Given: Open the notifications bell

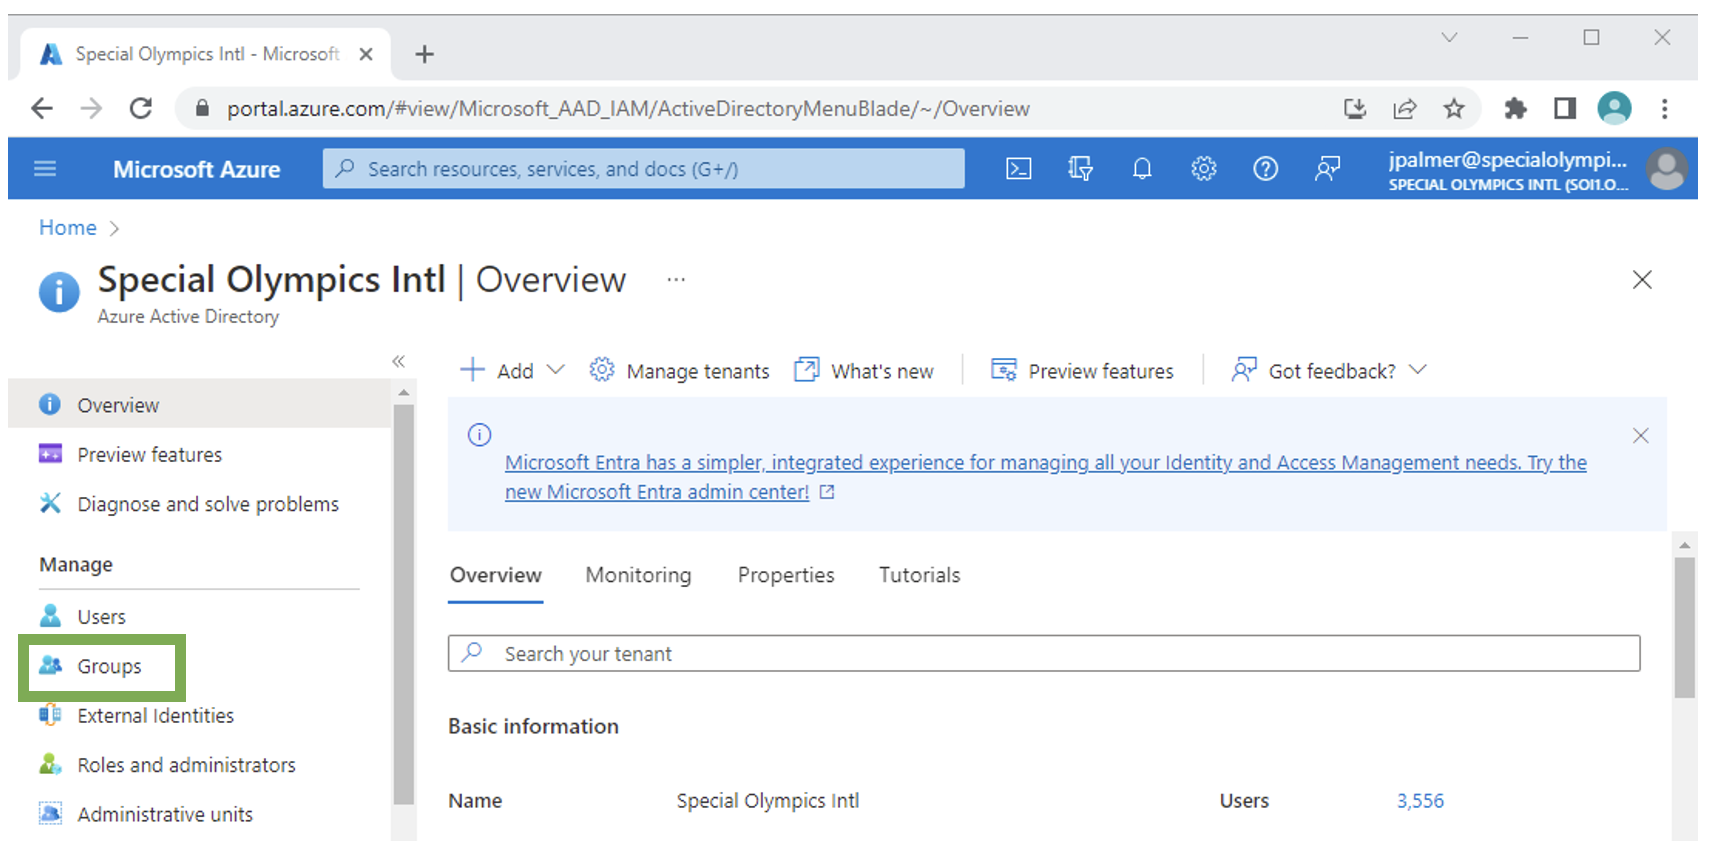Looking at the screenshot, I should [1142, 169].
